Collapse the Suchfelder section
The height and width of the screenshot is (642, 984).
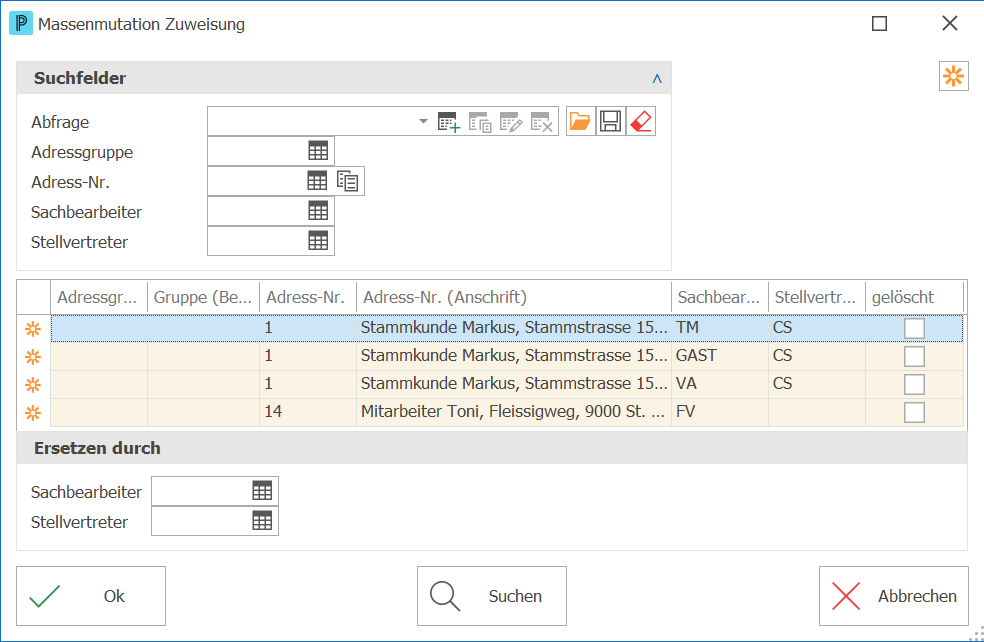657,78
